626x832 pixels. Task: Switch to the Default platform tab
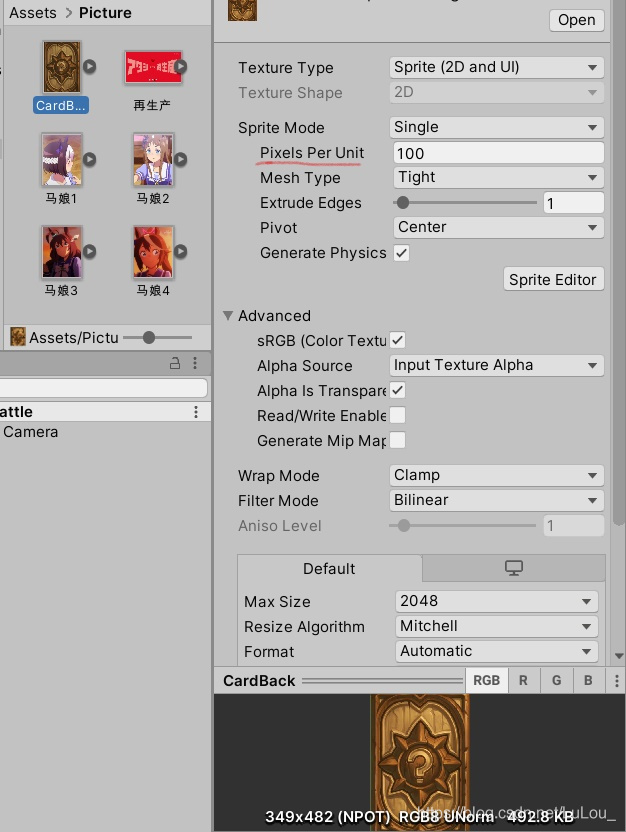pyautogui.click(x=329, y=568)
